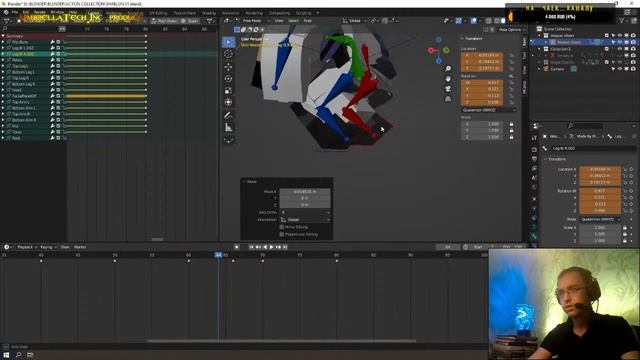Select the Rotate tool in the viewport toolbar
The height and width of the screenshot is (360, 640).
(x=229, y=78)
